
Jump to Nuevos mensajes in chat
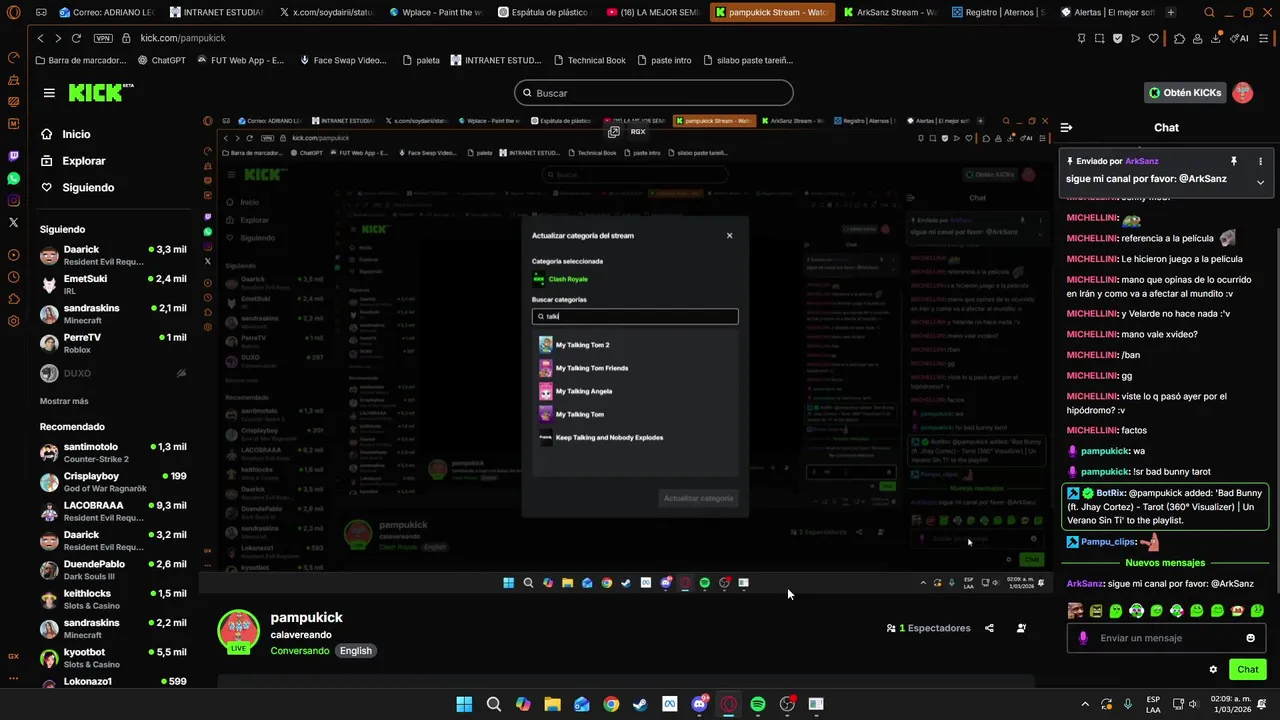coord(1165,563)
